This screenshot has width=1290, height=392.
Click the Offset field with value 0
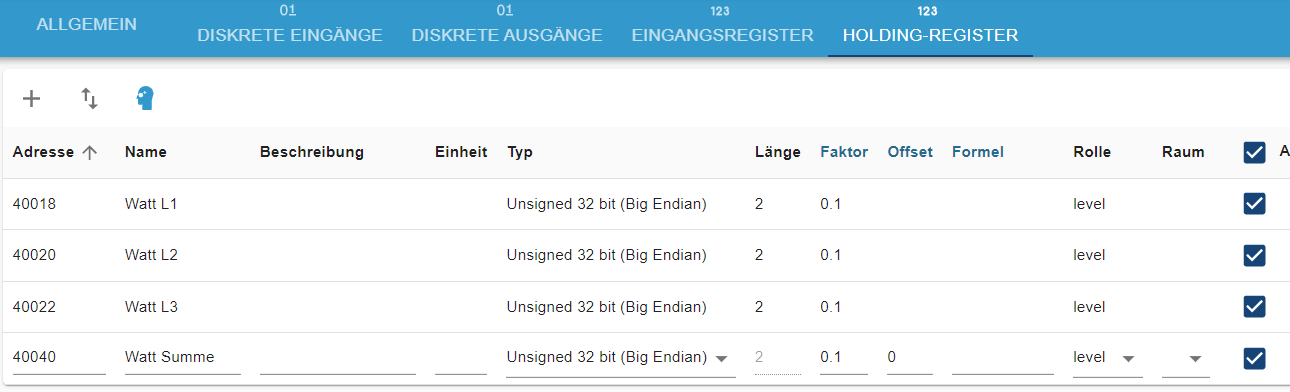910,358
